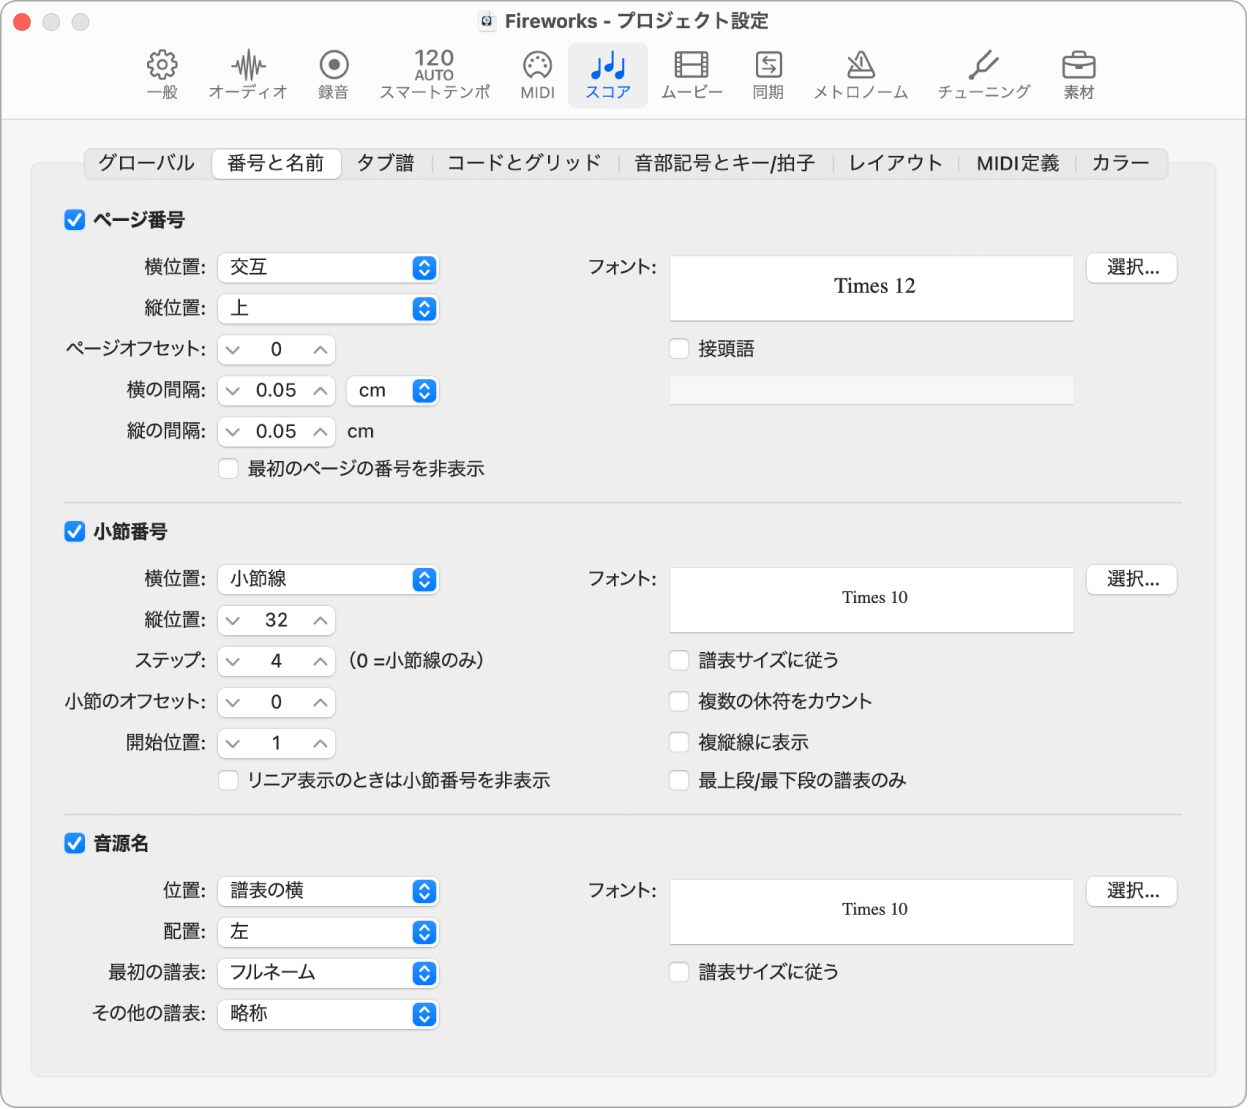Open the 横位置 dropdown showing 交互
The image size is (1248, 1109).
click(328, 267)
